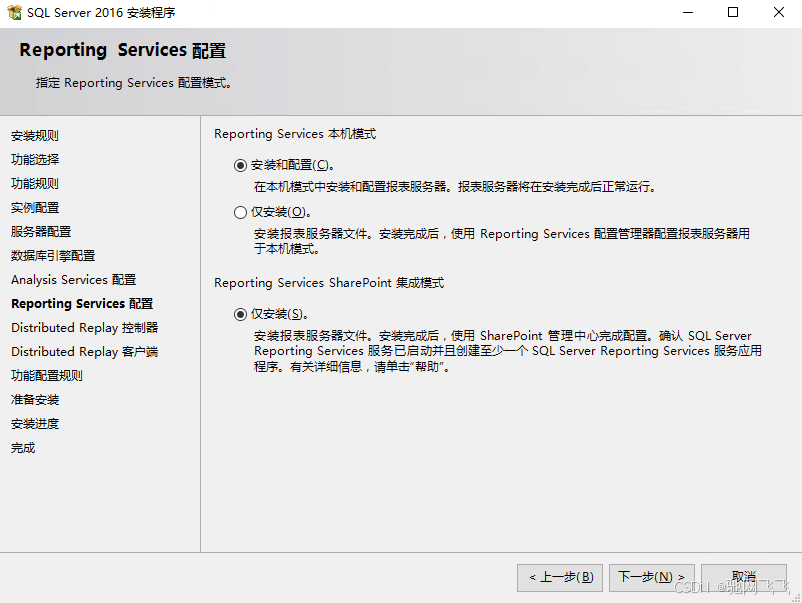This screenshot has height=603, width=802.
Task: Select Analysis Services 配置 in sidebar
Action: point(74,280)
